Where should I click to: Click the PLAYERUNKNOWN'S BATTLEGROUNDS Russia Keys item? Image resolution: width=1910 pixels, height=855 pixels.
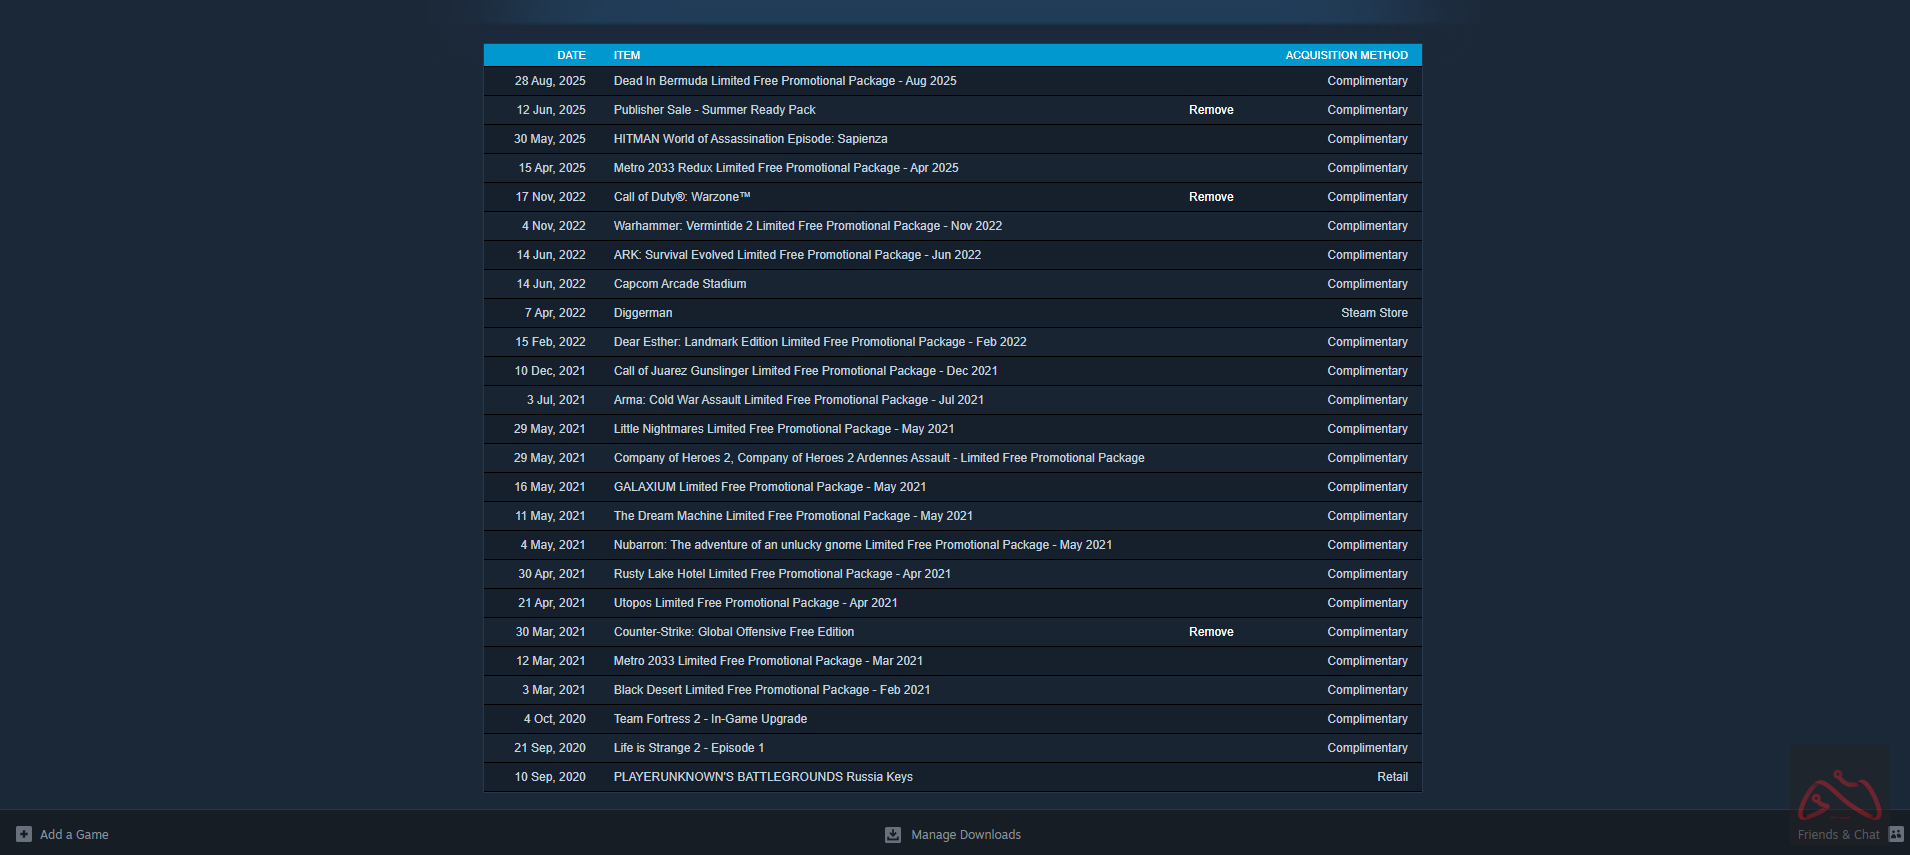point(763,777)
